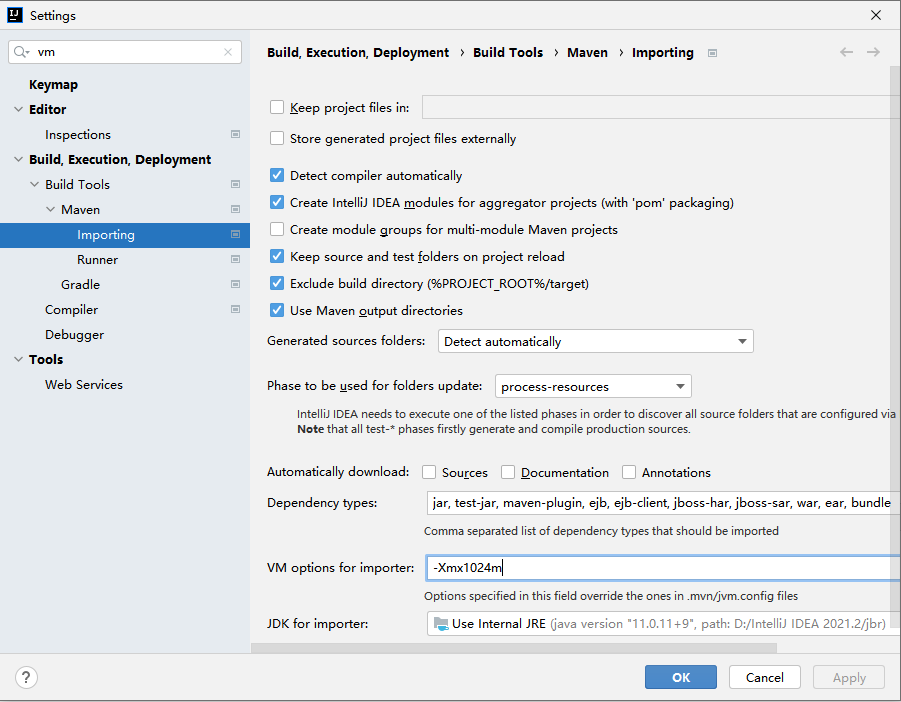Select the Importing tree item
The width and height of the screenshot is (901, 702).
[x=125, y=235]
